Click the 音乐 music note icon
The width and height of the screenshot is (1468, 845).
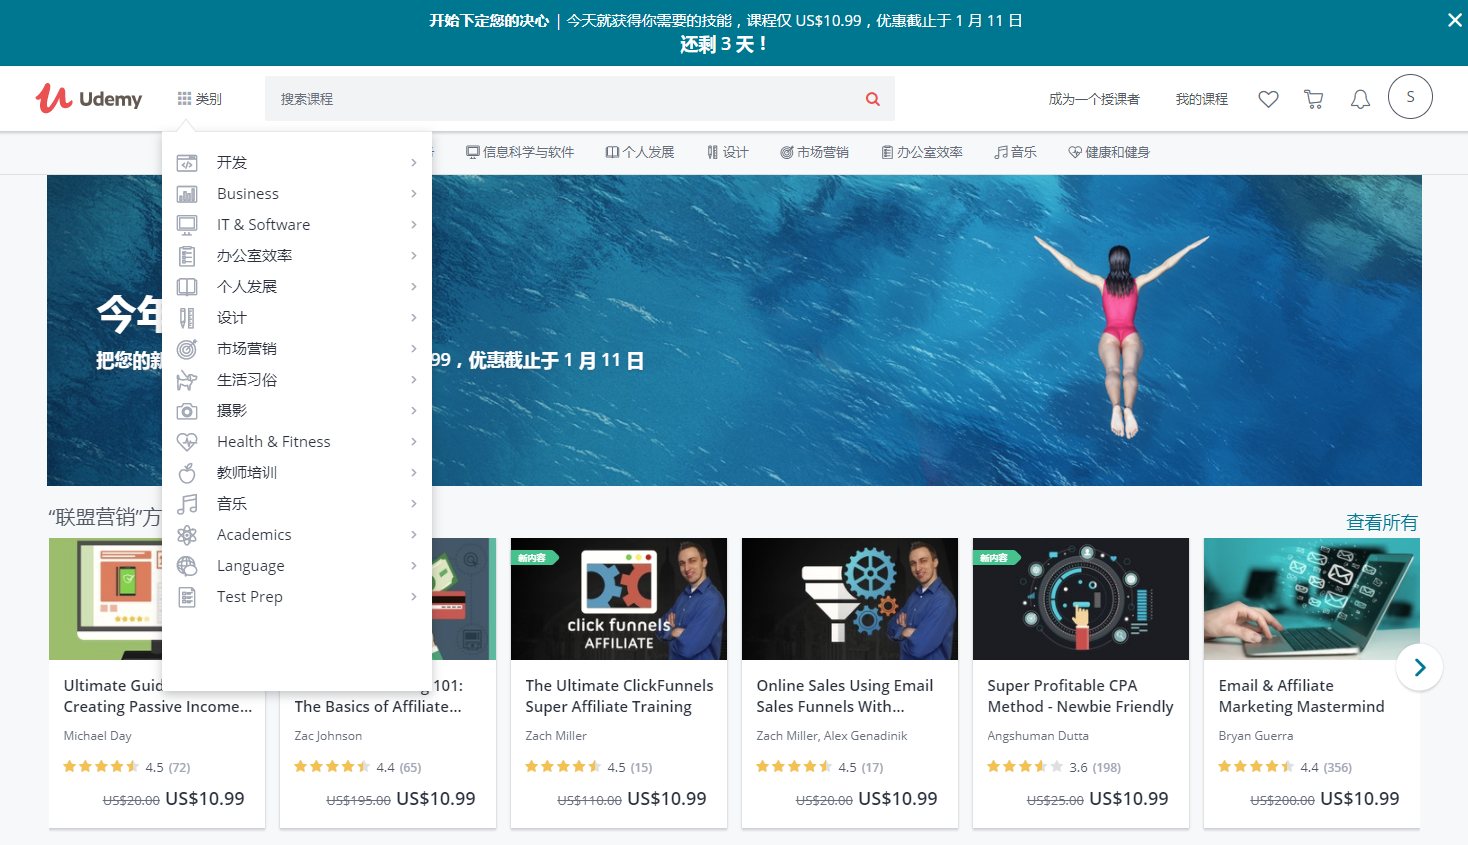[187, 504]
